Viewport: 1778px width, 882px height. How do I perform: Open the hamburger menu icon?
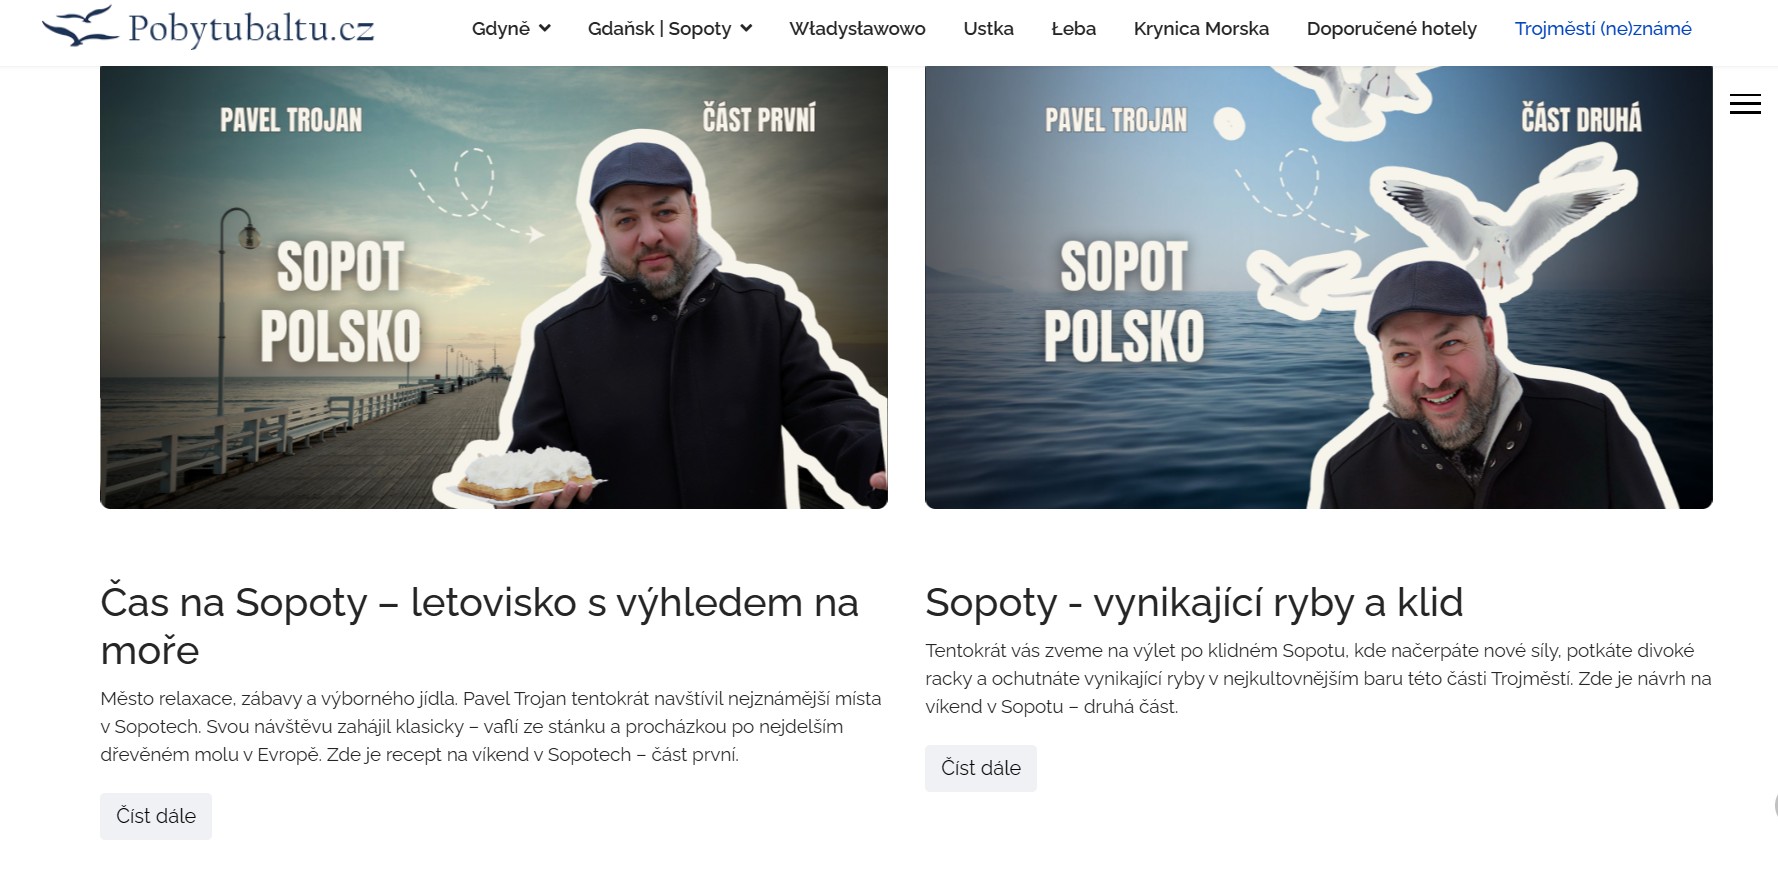(1745, 104)
